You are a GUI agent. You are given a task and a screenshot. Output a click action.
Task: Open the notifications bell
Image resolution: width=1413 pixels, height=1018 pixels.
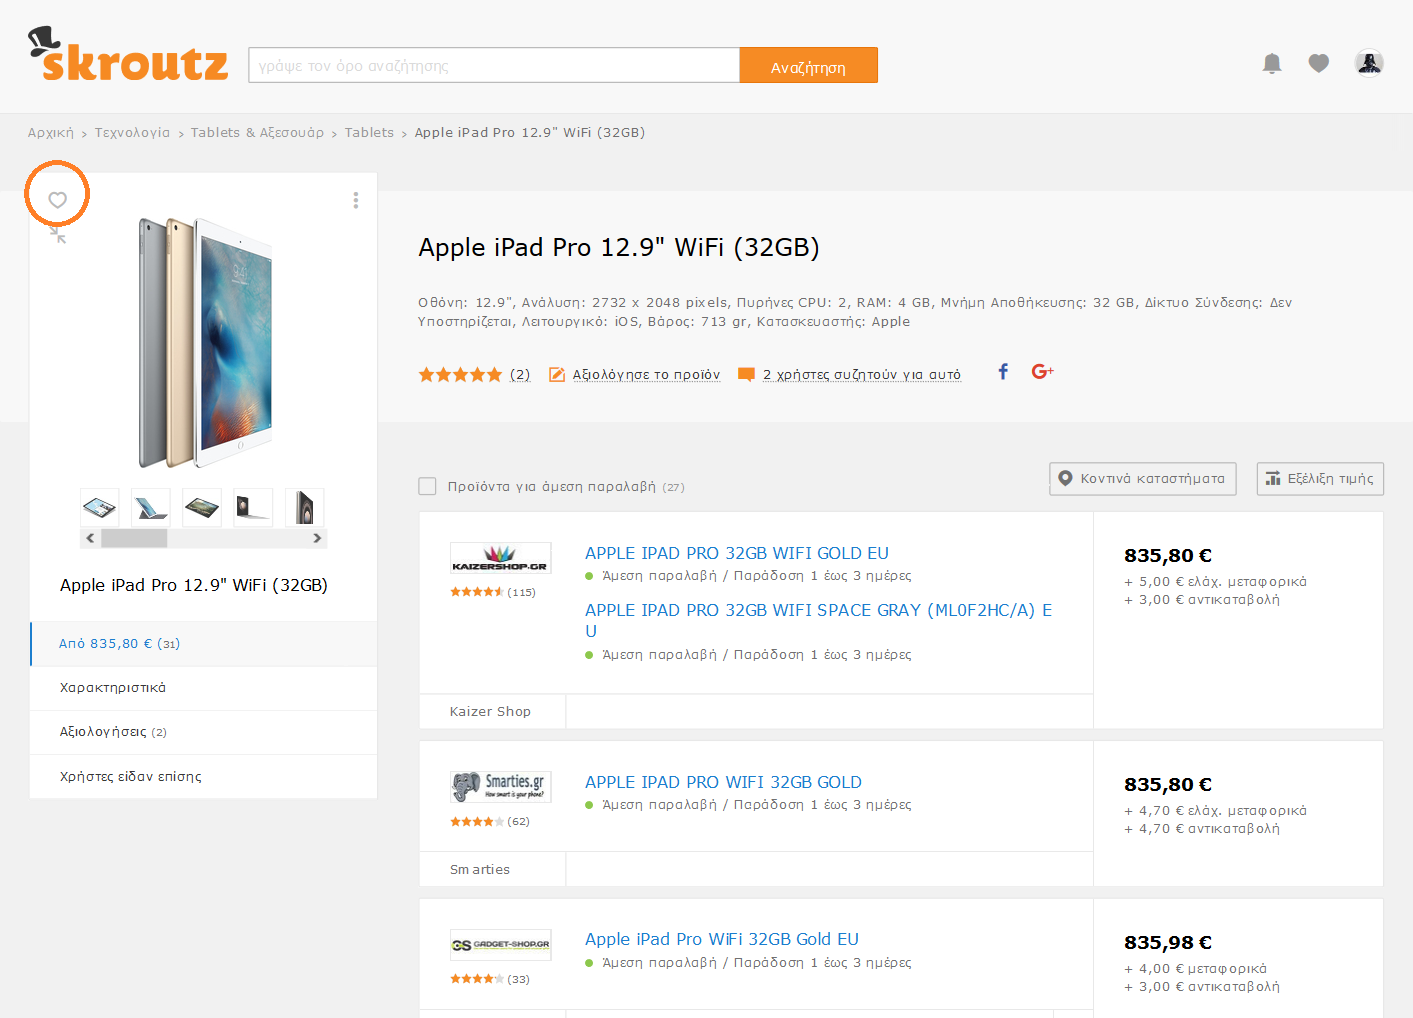pos(1272,64)
